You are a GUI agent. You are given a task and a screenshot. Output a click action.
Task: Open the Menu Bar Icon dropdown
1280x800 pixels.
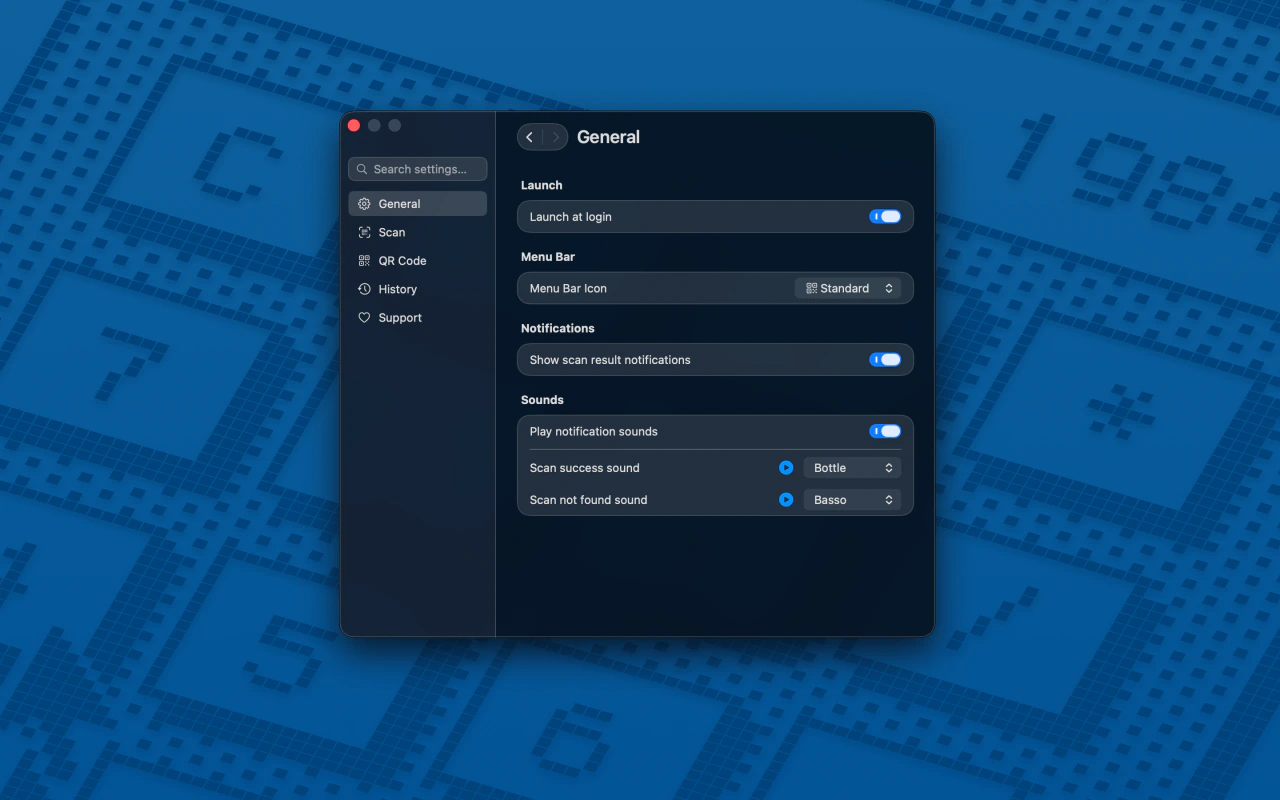pyautogui.click(x=848, y=288)
